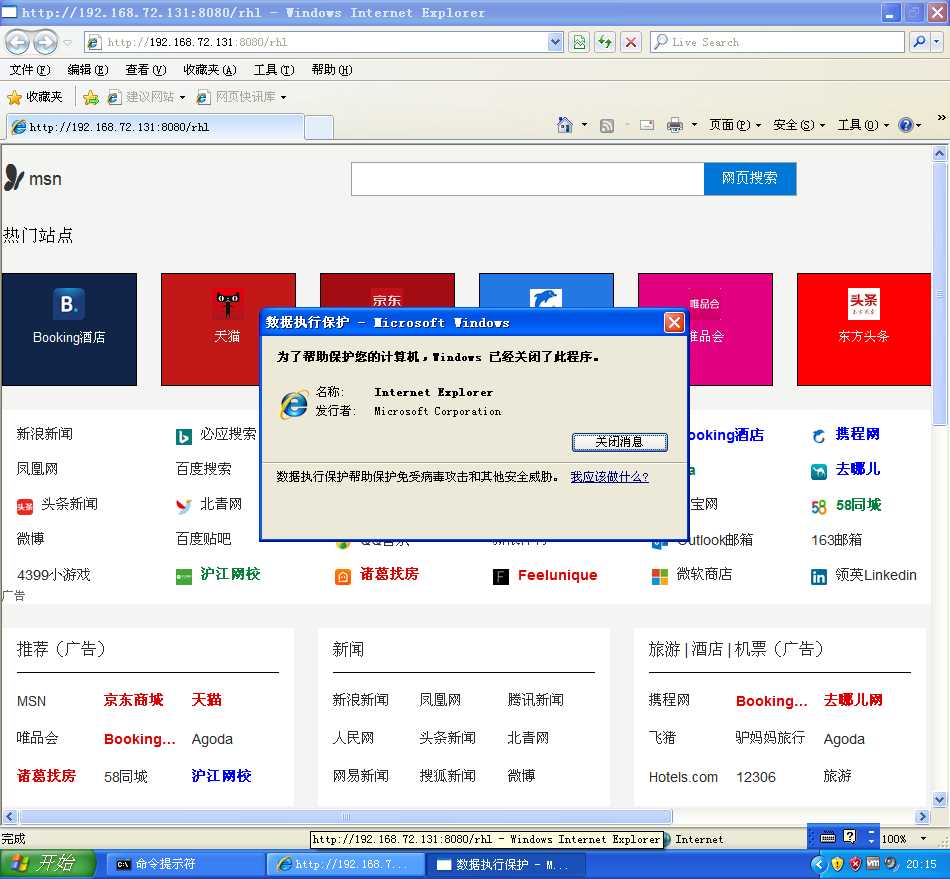The image size is (950, 879).
Task: Expand the address bar history dropdown
Action: coord(555,42)
